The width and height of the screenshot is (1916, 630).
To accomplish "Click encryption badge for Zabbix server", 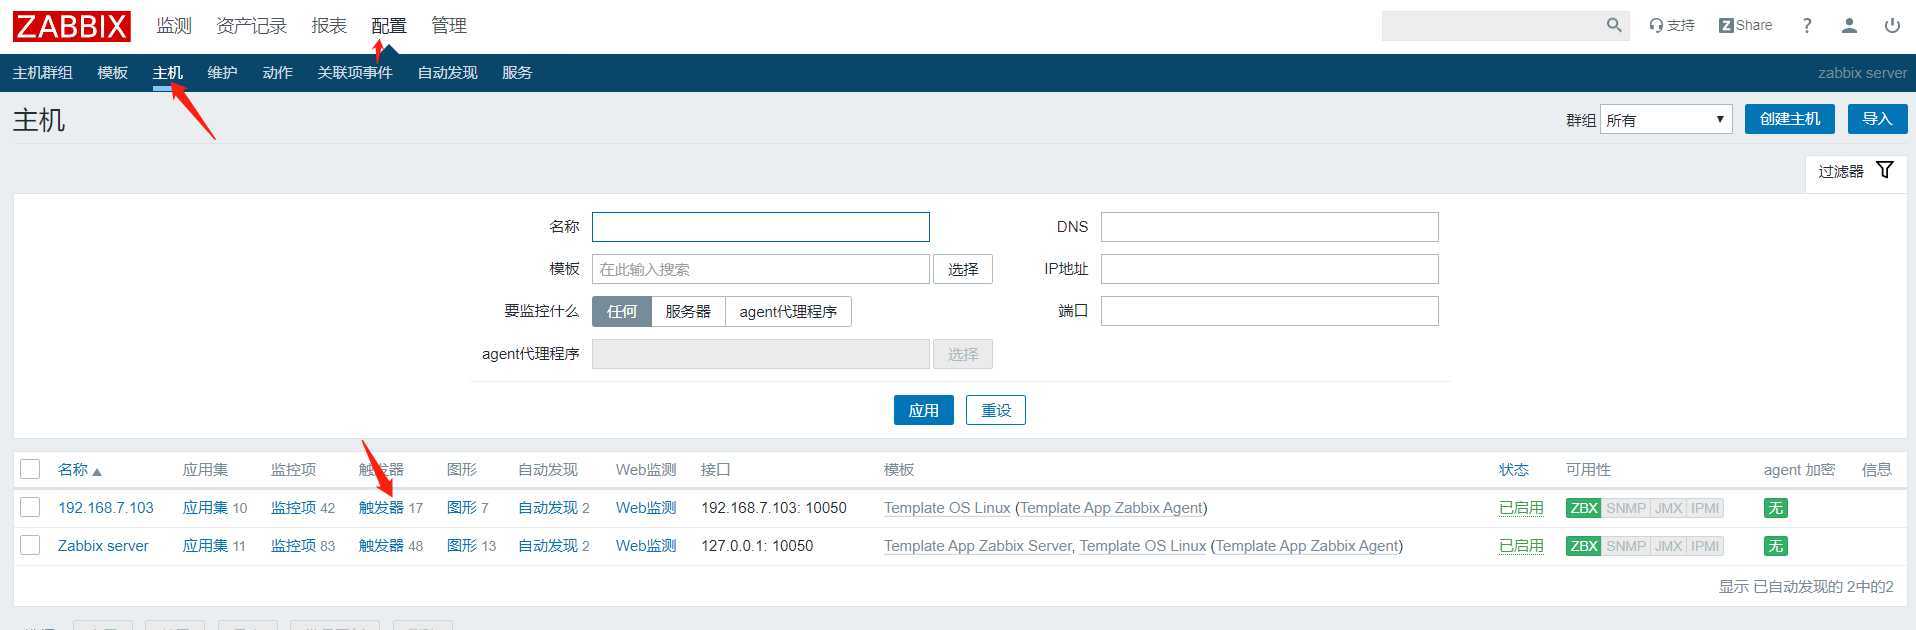I will pyautogui.click(x=1775, y=546).
